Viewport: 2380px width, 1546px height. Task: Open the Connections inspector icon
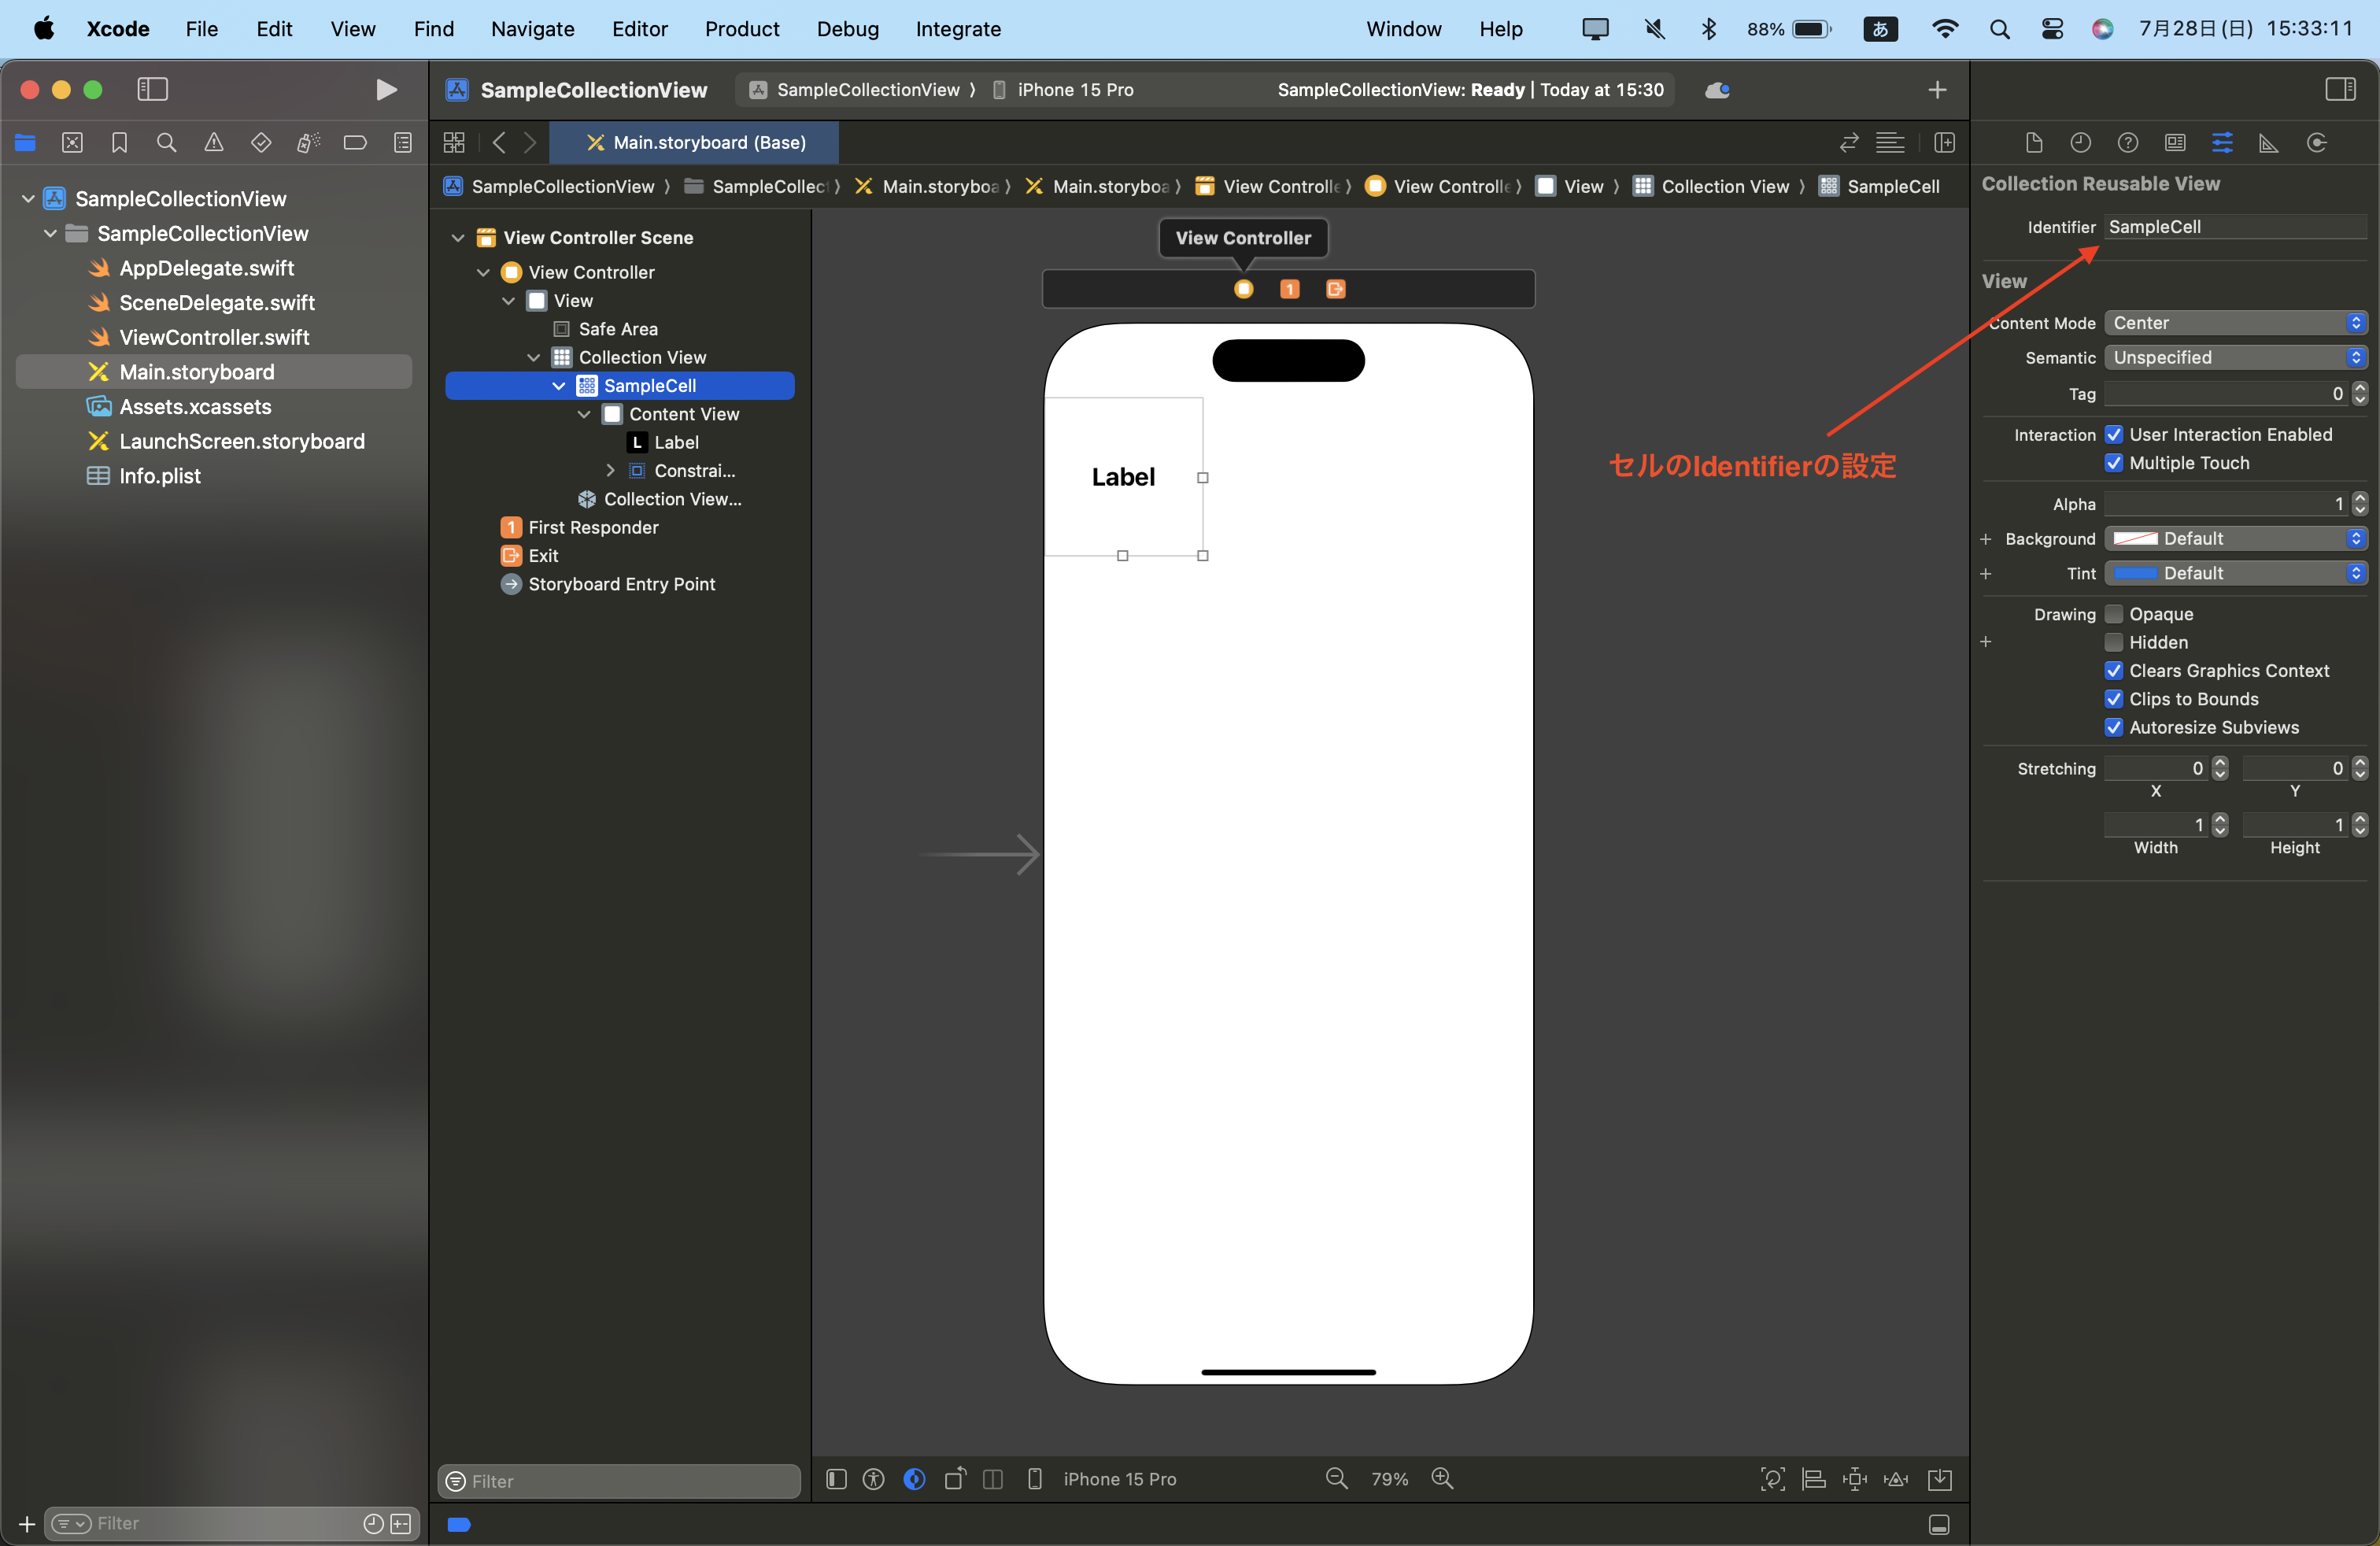2316,143
